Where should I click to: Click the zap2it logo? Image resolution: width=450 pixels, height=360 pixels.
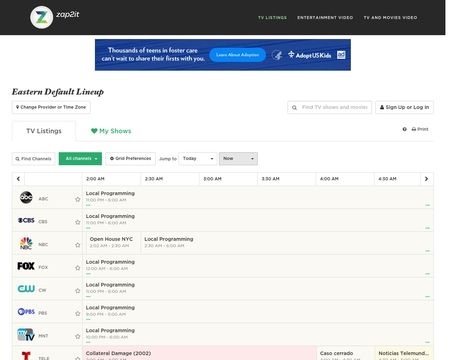click(x=55, y=17)
